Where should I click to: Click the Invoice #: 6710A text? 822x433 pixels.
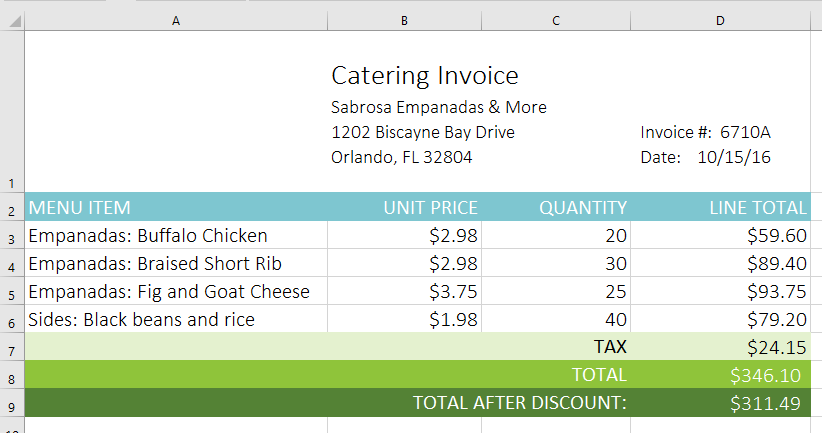[706, 132]
